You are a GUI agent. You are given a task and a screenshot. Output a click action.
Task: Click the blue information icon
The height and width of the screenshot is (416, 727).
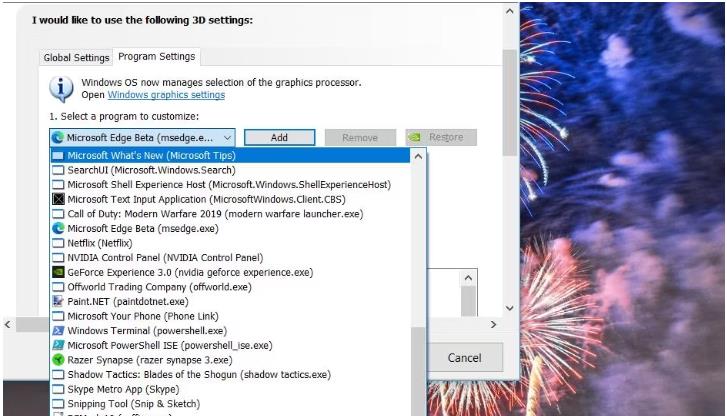pos(61,89)
